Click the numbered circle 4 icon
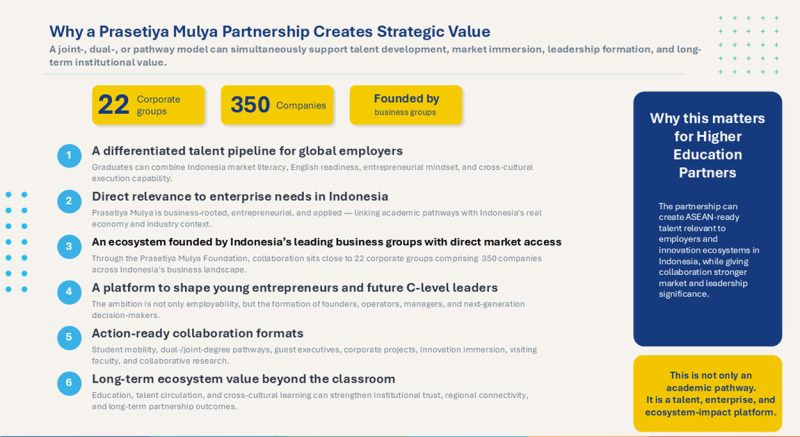 69,293
